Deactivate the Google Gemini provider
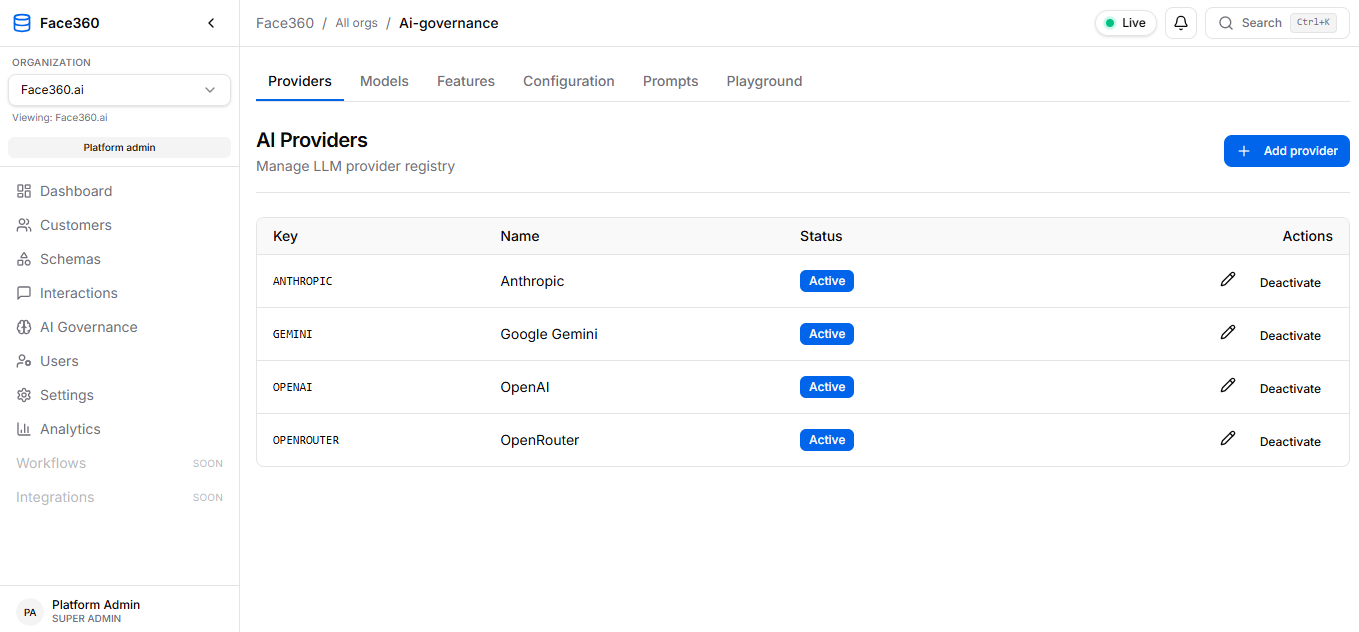Screen dimensions: 1359x632 (1290, 336)
